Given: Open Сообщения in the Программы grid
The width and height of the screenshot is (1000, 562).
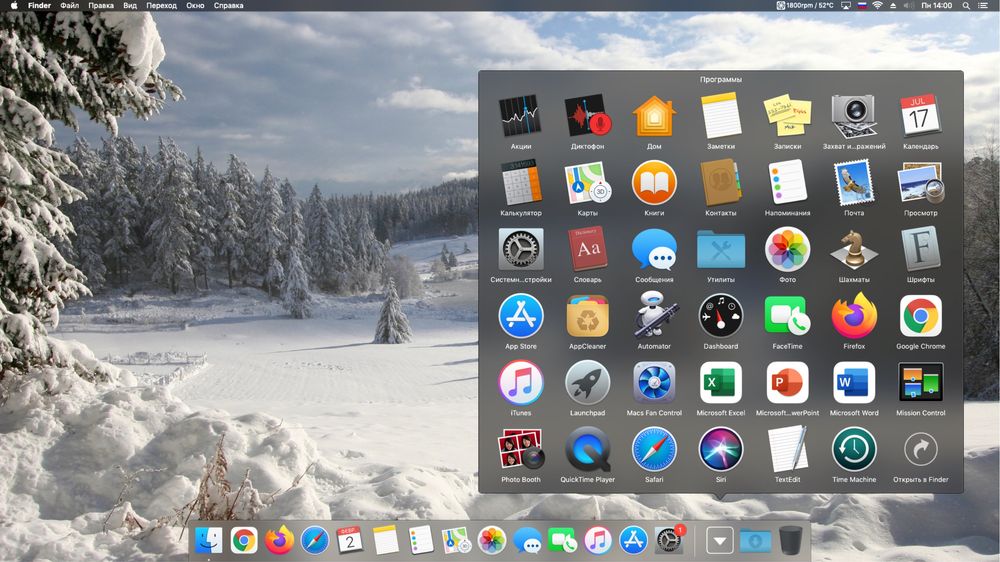Looking at the screenshot, I should [654, 249].
